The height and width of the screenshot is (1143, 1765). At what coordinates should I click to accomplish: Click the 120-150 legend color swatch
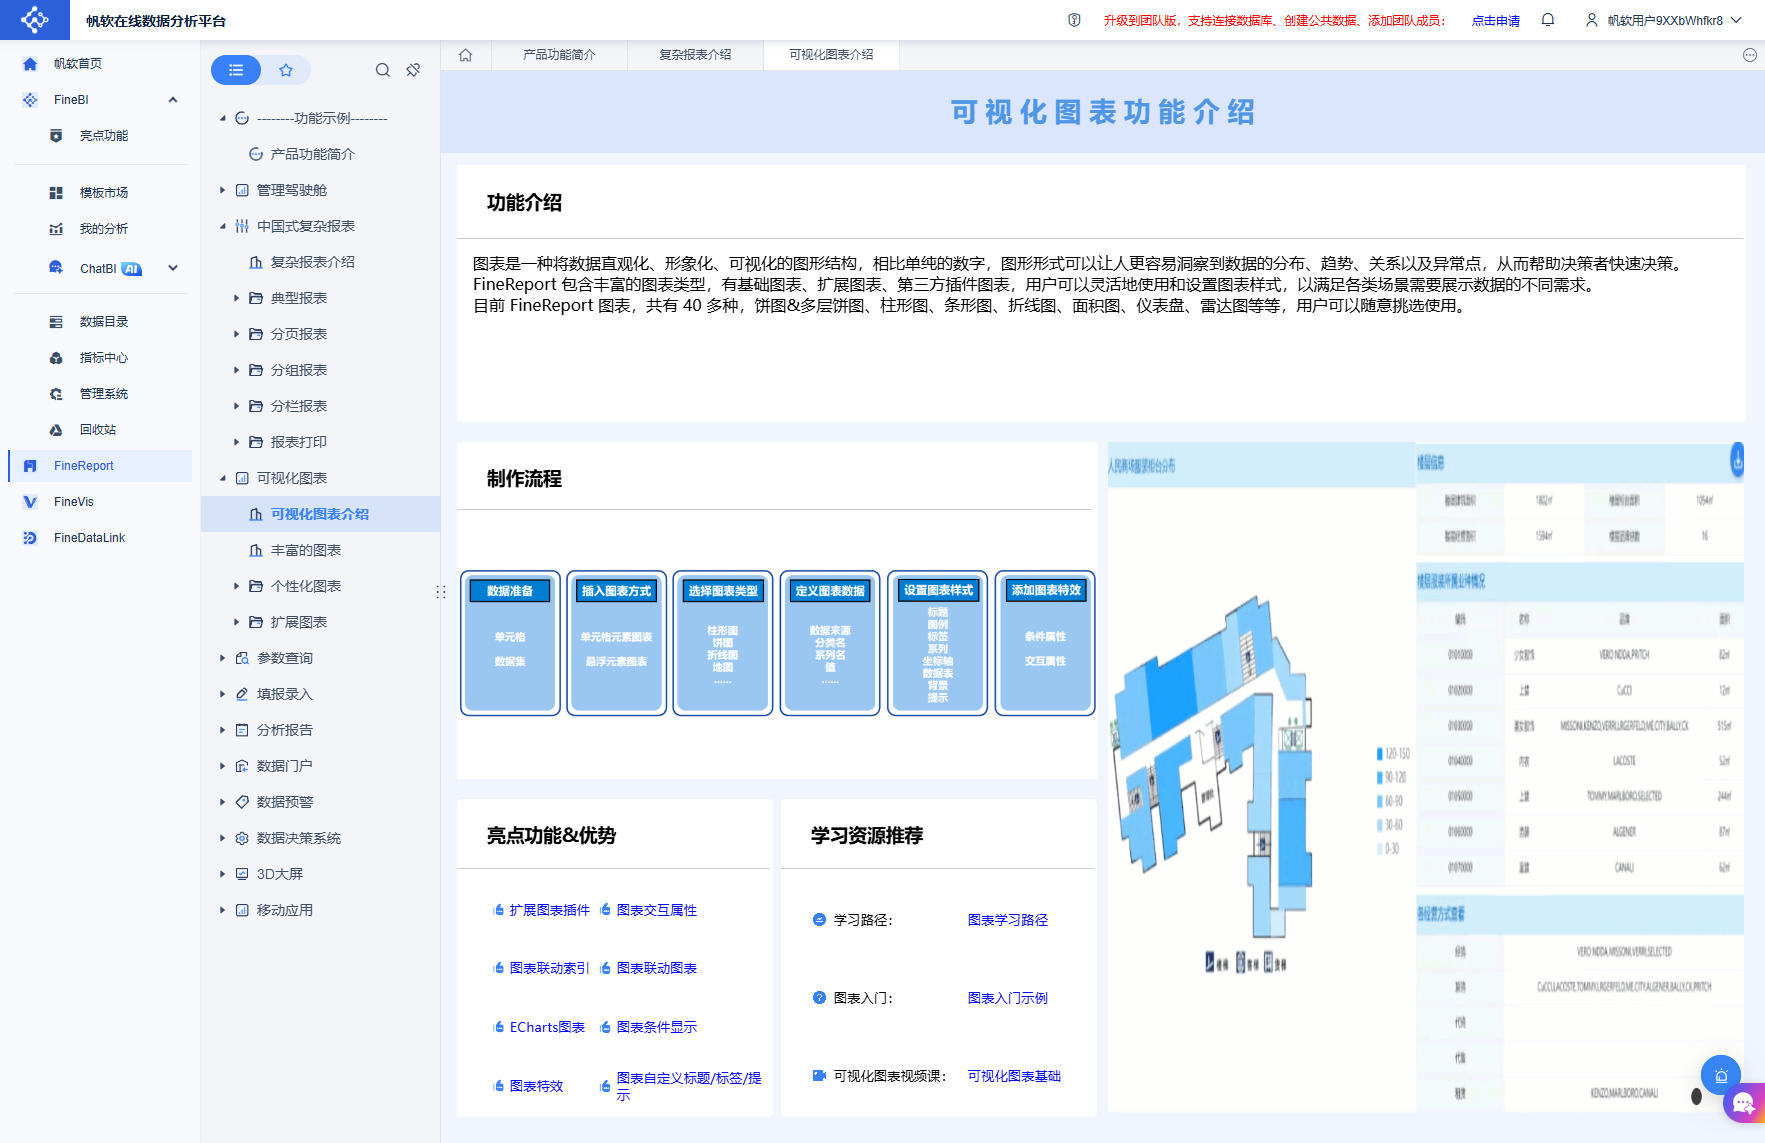[1380, 754]
